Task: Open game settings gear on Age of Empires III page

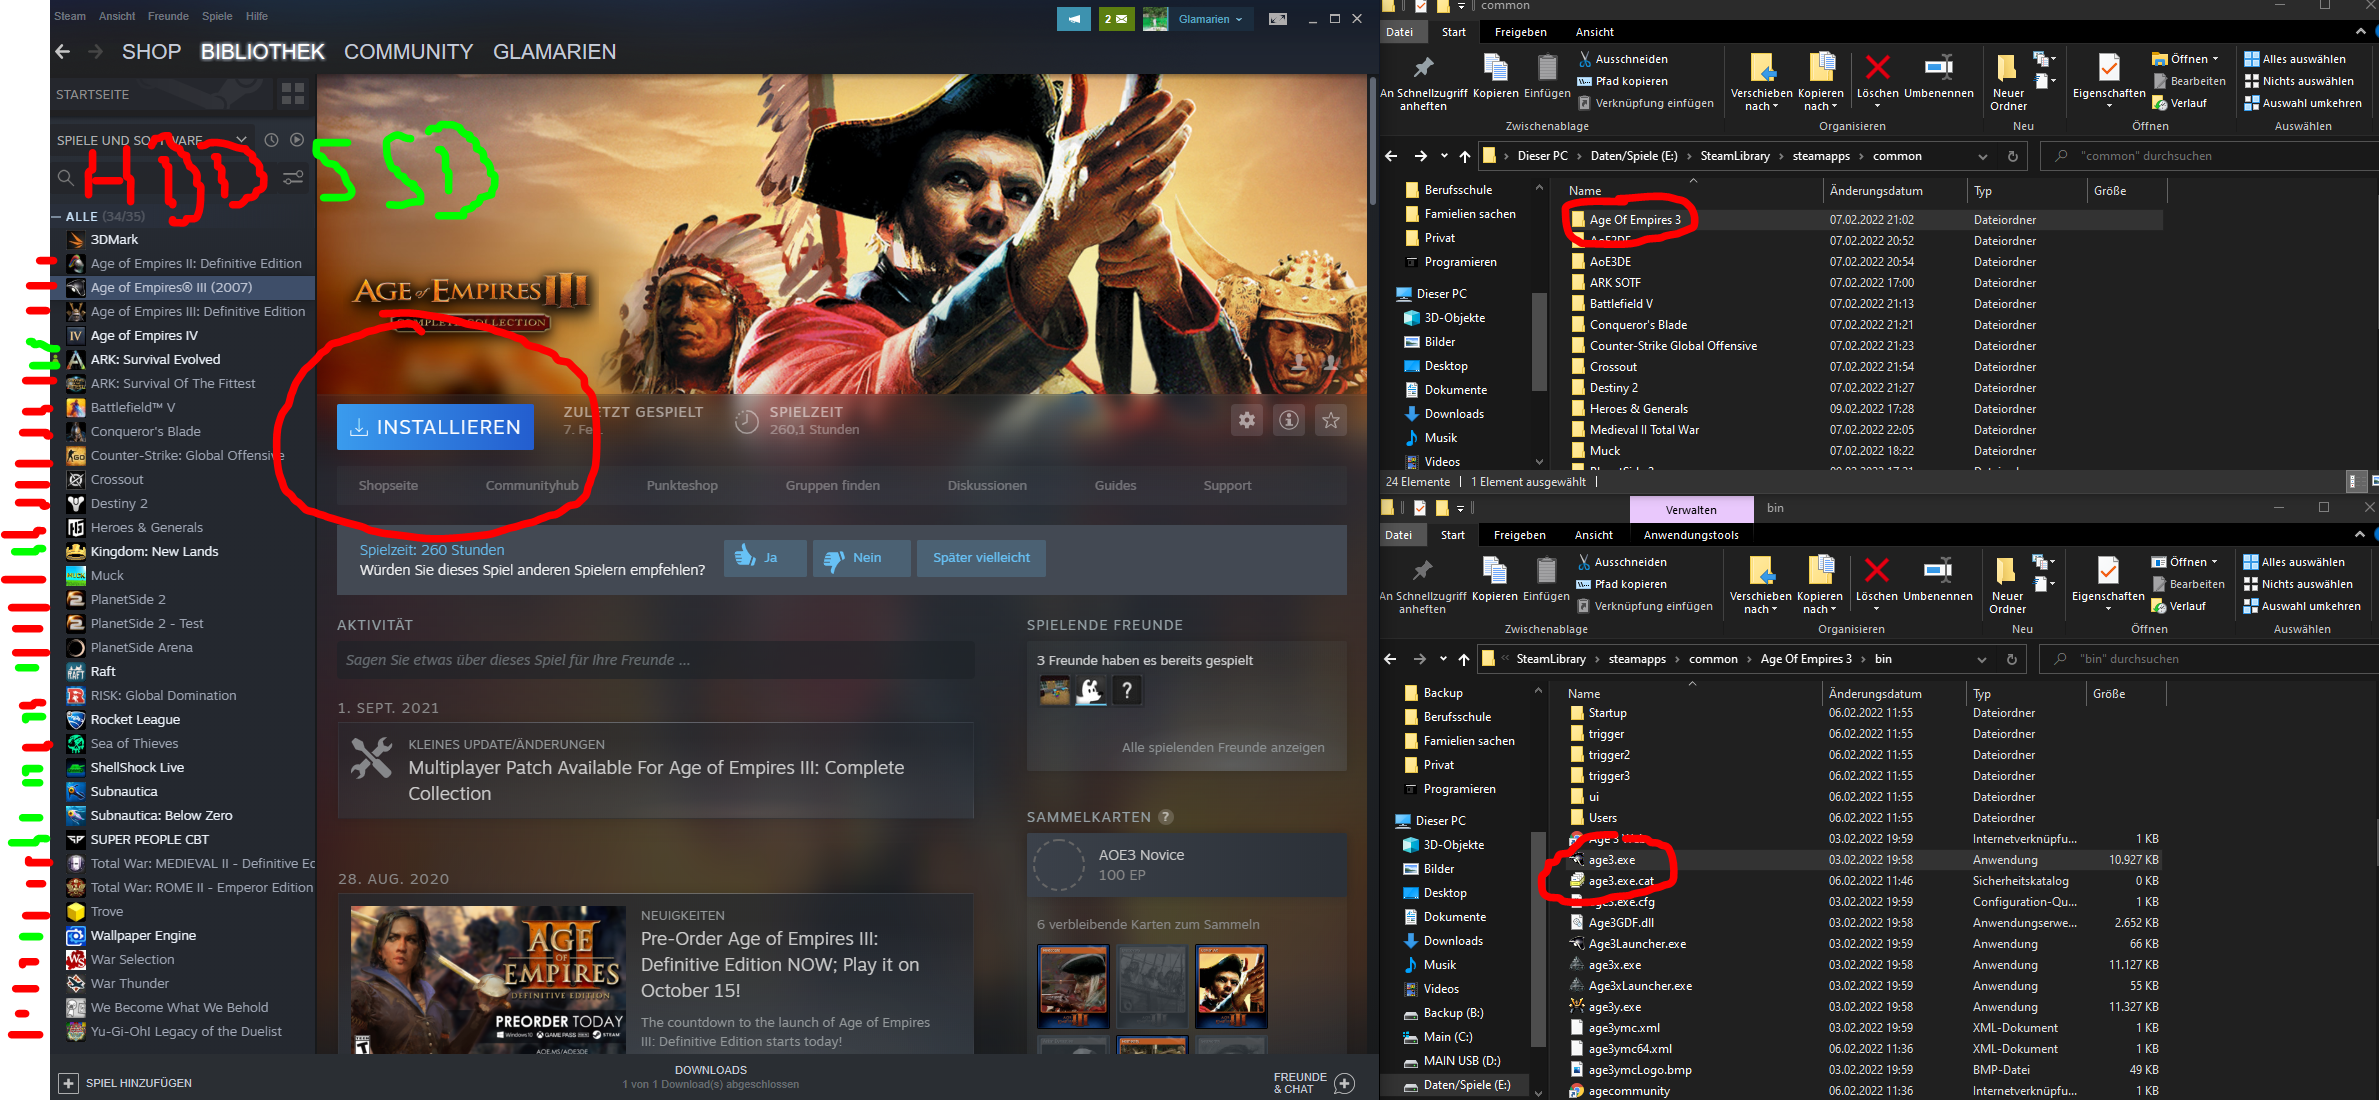Action: [x=1247, y=420]
